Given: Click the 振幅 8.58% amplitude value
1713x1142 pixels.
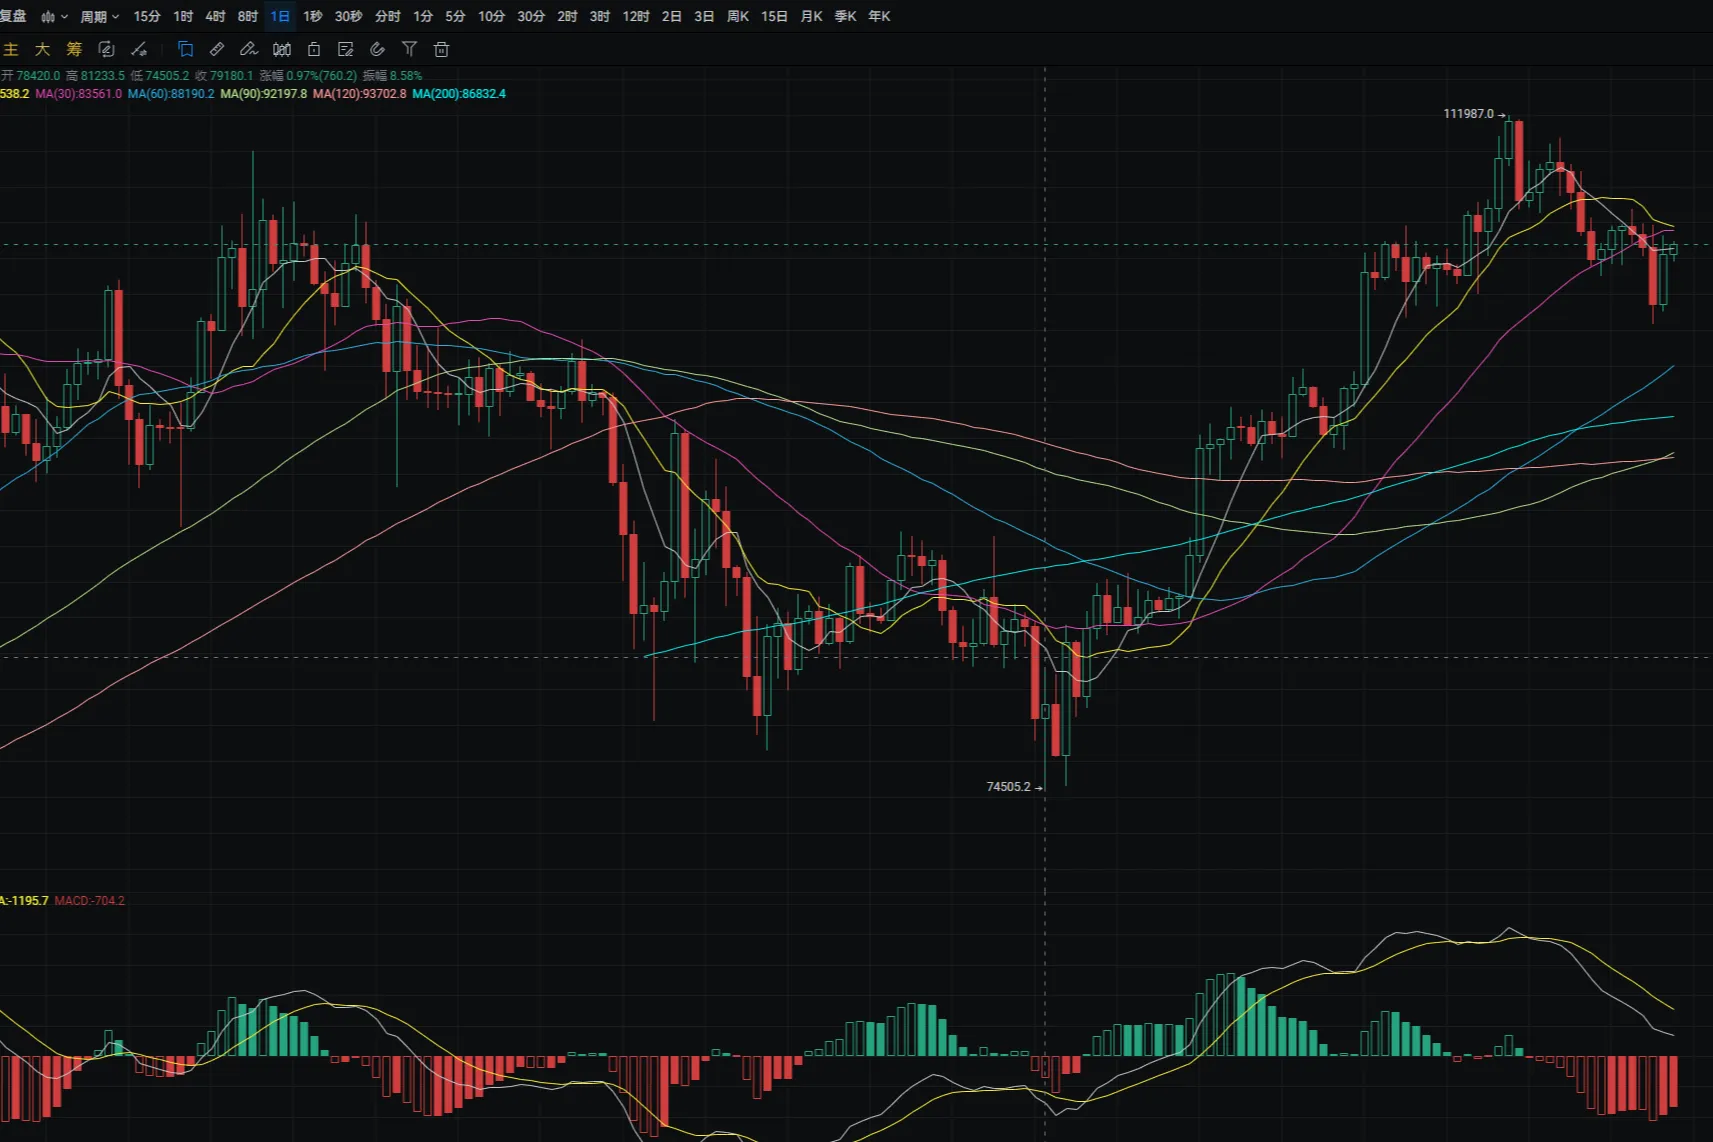Looking at the screenshot, I should [392, 76].
